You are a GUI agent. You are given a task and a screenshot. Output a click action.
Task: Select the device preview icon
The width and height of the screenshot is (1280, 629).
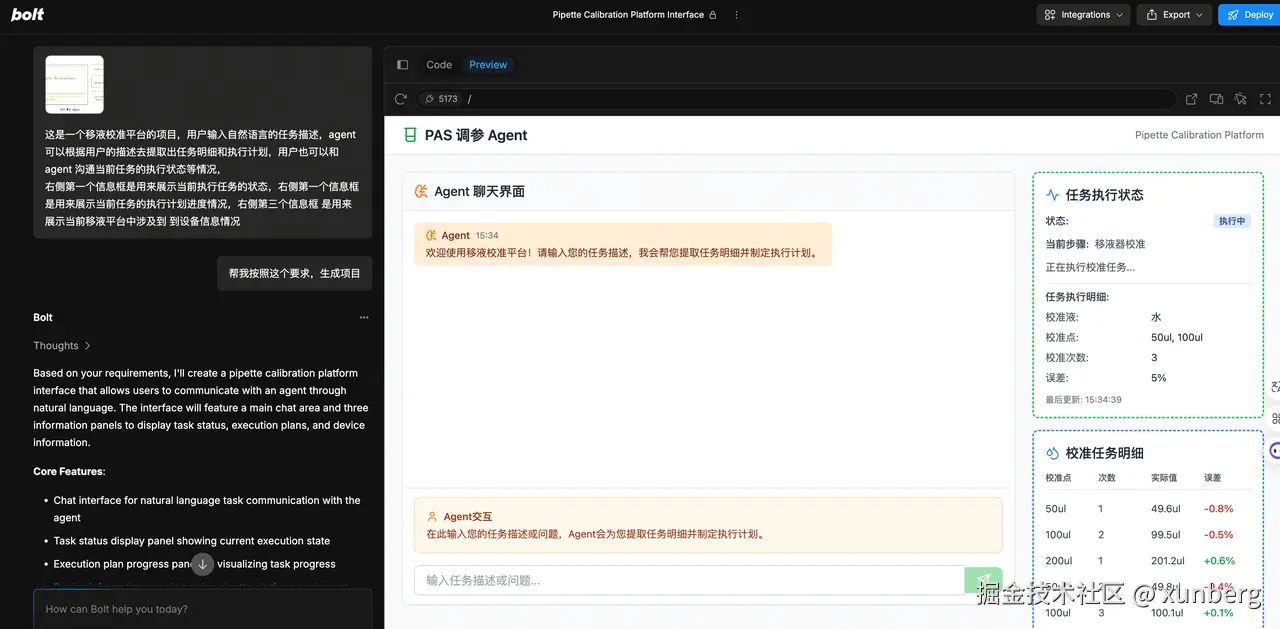[x=1216, y=98]
